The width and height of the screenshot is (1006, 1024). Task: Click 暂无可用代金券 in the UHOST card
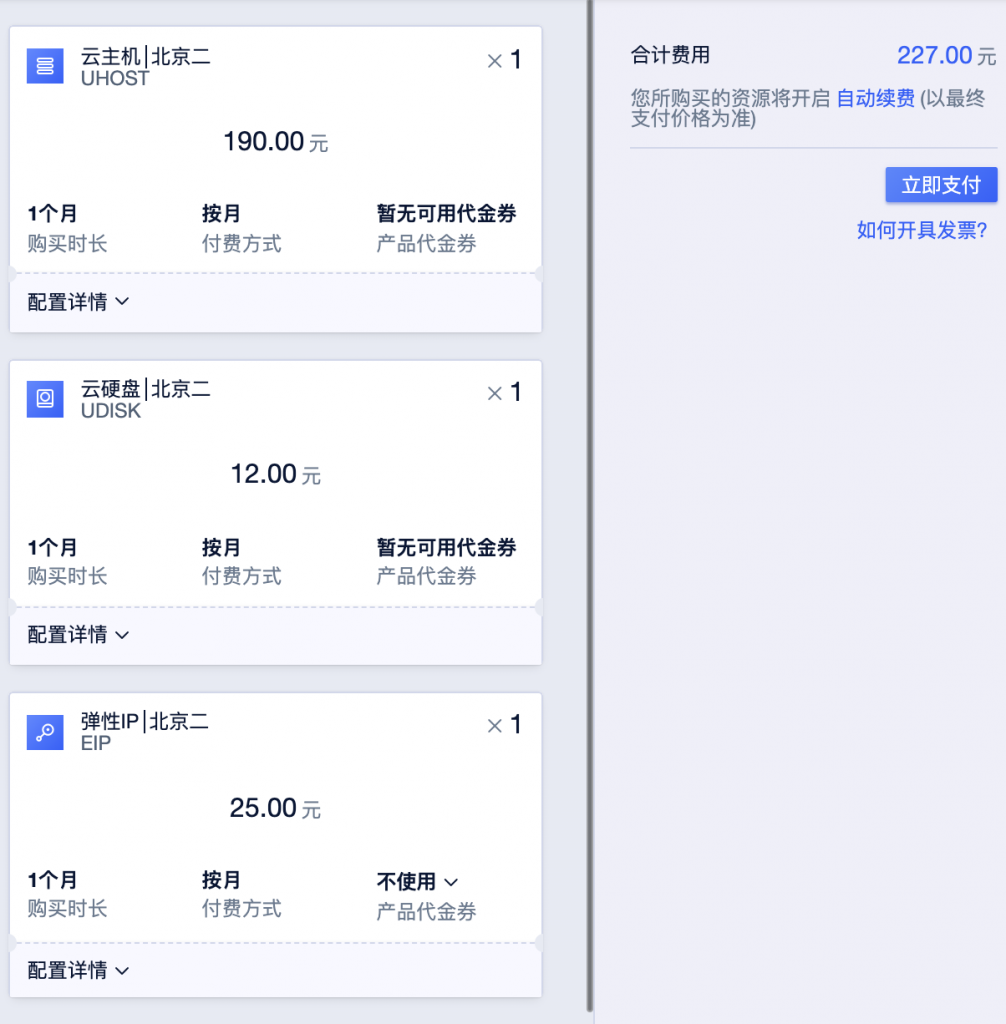pos(446,214)
